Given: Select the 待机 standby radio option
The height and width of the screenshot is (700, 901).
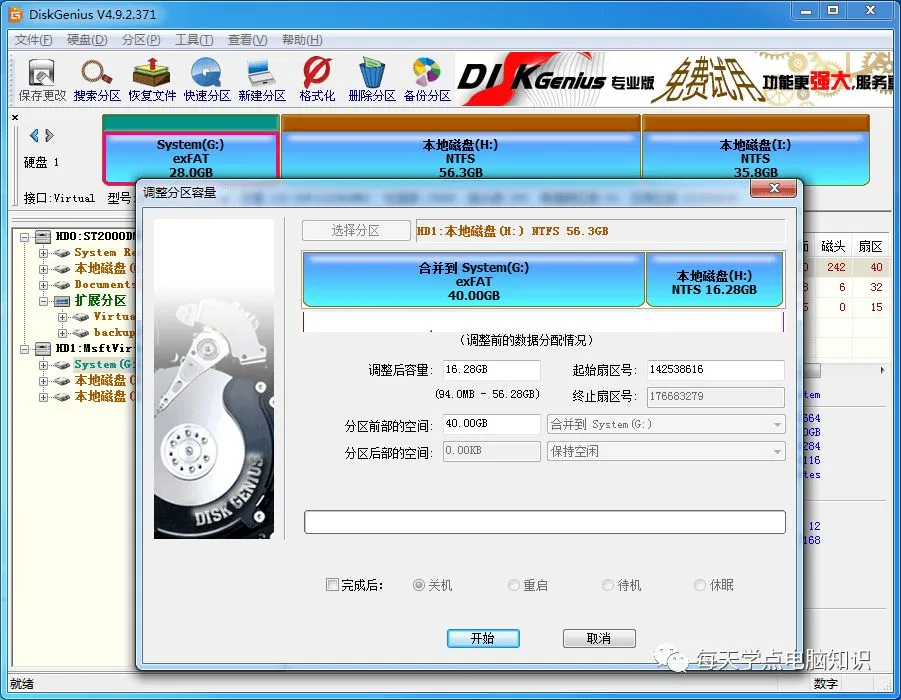Looking at the screenshot, I should [x=608, y=585].
